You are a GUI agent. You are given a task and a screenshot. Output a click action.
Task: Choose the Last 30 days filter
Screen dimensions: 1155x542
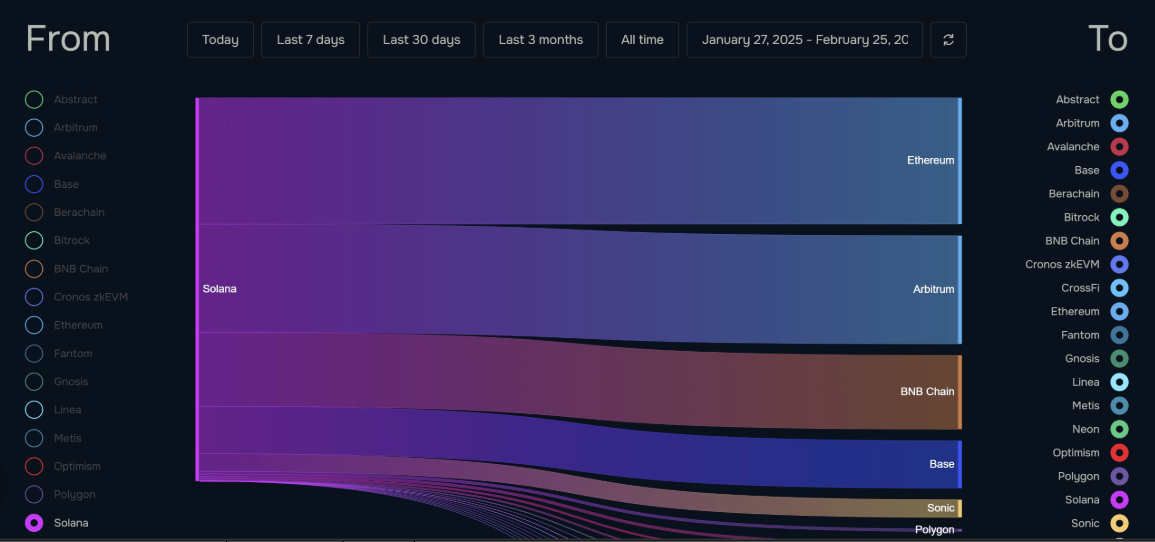(421, 40)
